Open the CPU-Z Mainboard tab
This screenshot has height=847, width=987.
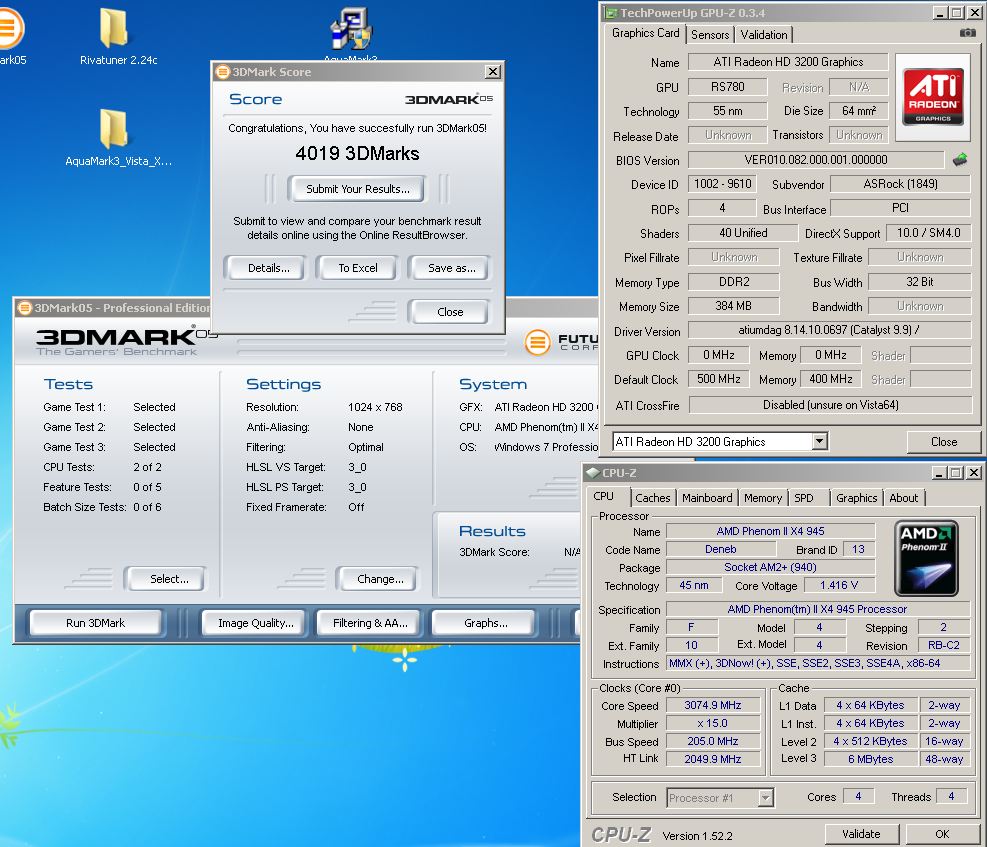(707, 498)
